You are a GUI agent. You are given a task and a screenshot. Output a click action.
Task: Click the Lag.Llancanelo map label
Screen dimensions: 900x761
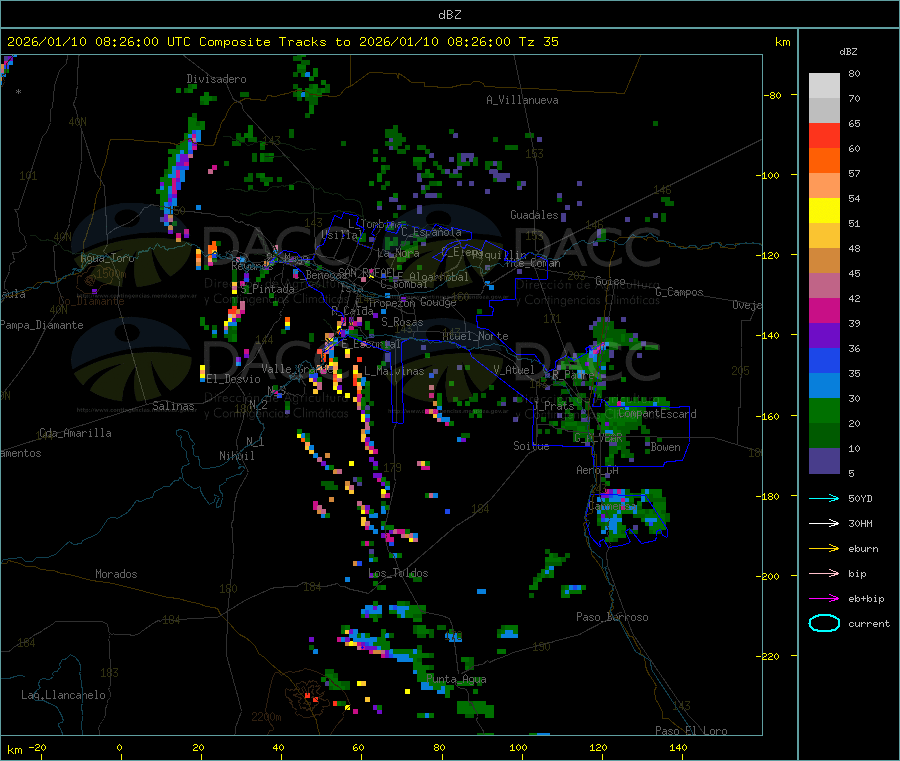click(63, 695)
